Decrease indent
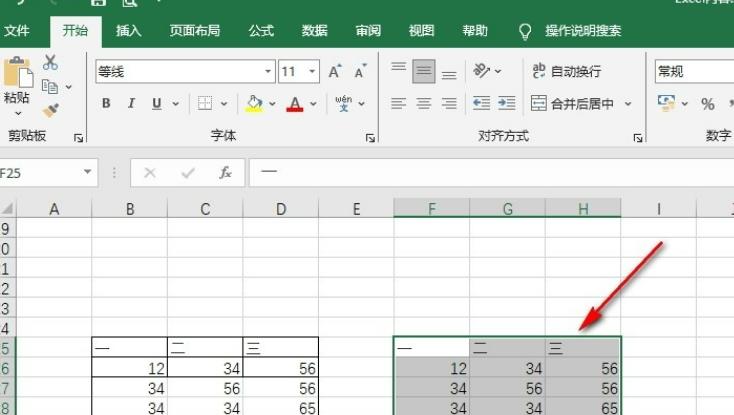 point(481,103)
